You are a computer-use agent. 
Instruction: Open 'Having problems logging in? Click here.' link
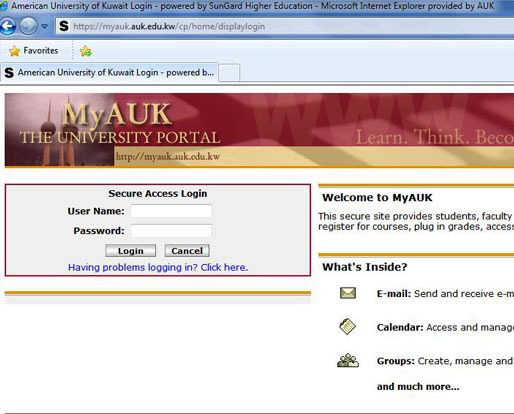158,267
